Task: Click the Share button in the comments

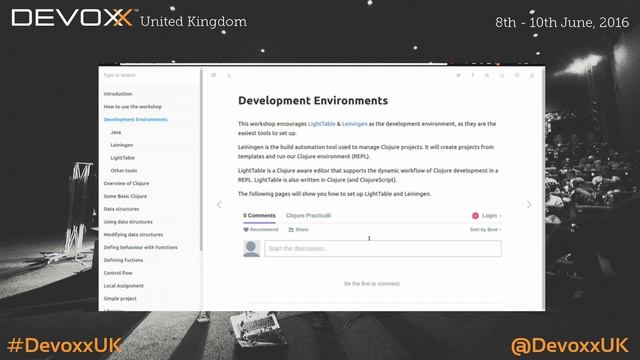Action: (x=298, y=229)
